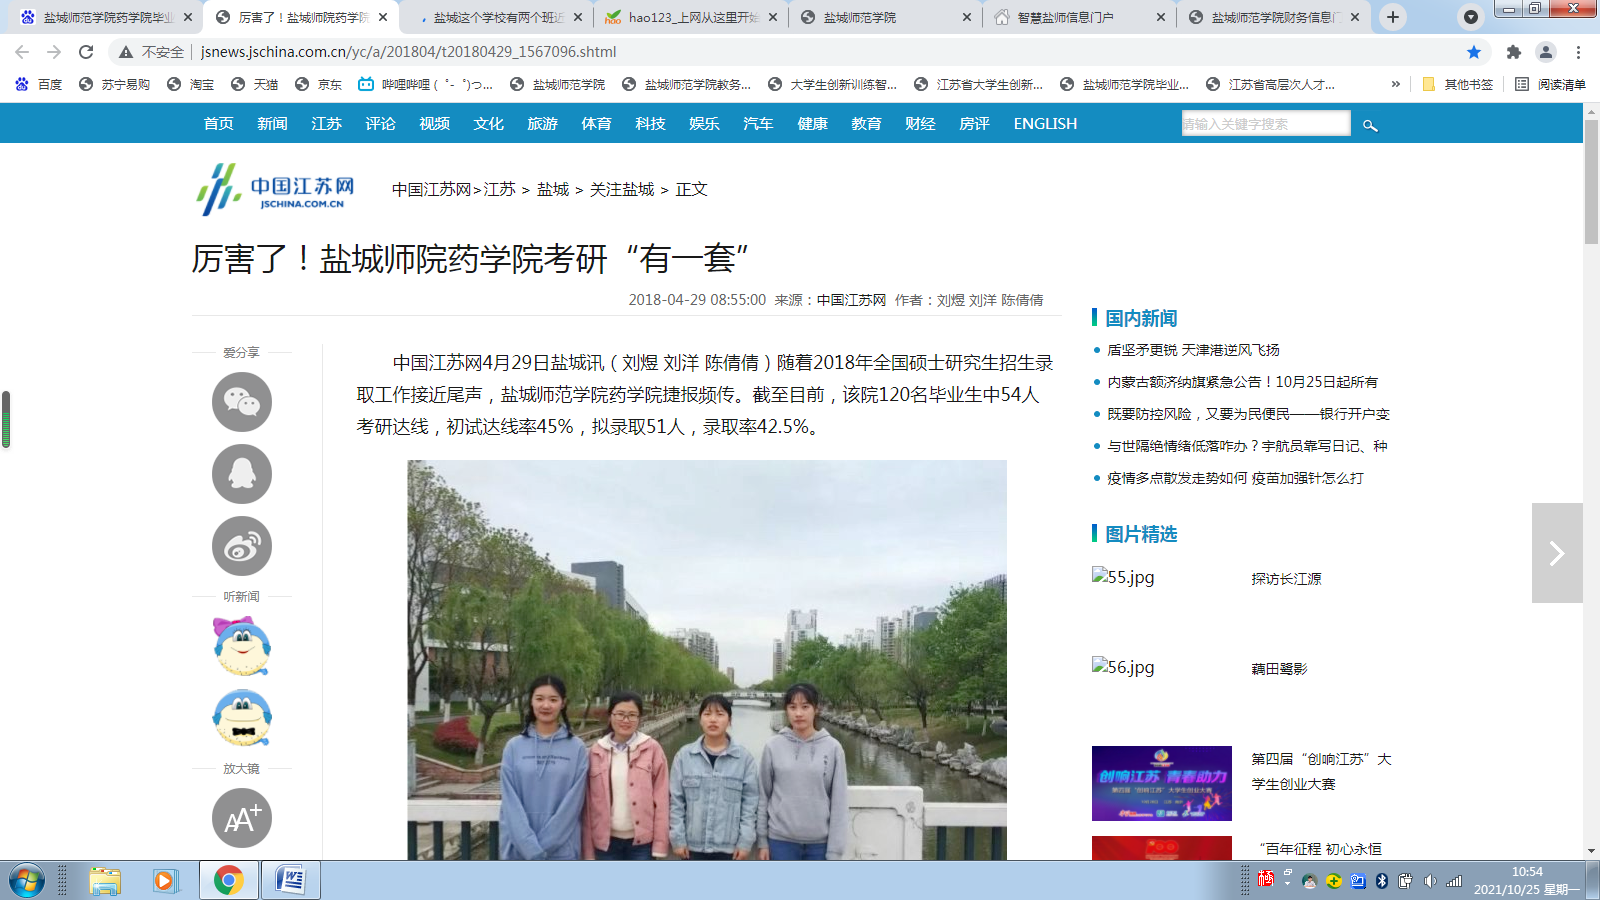Click the pink-bow cartoon listen-news icon
The image size is (1600, 900).
242,646
